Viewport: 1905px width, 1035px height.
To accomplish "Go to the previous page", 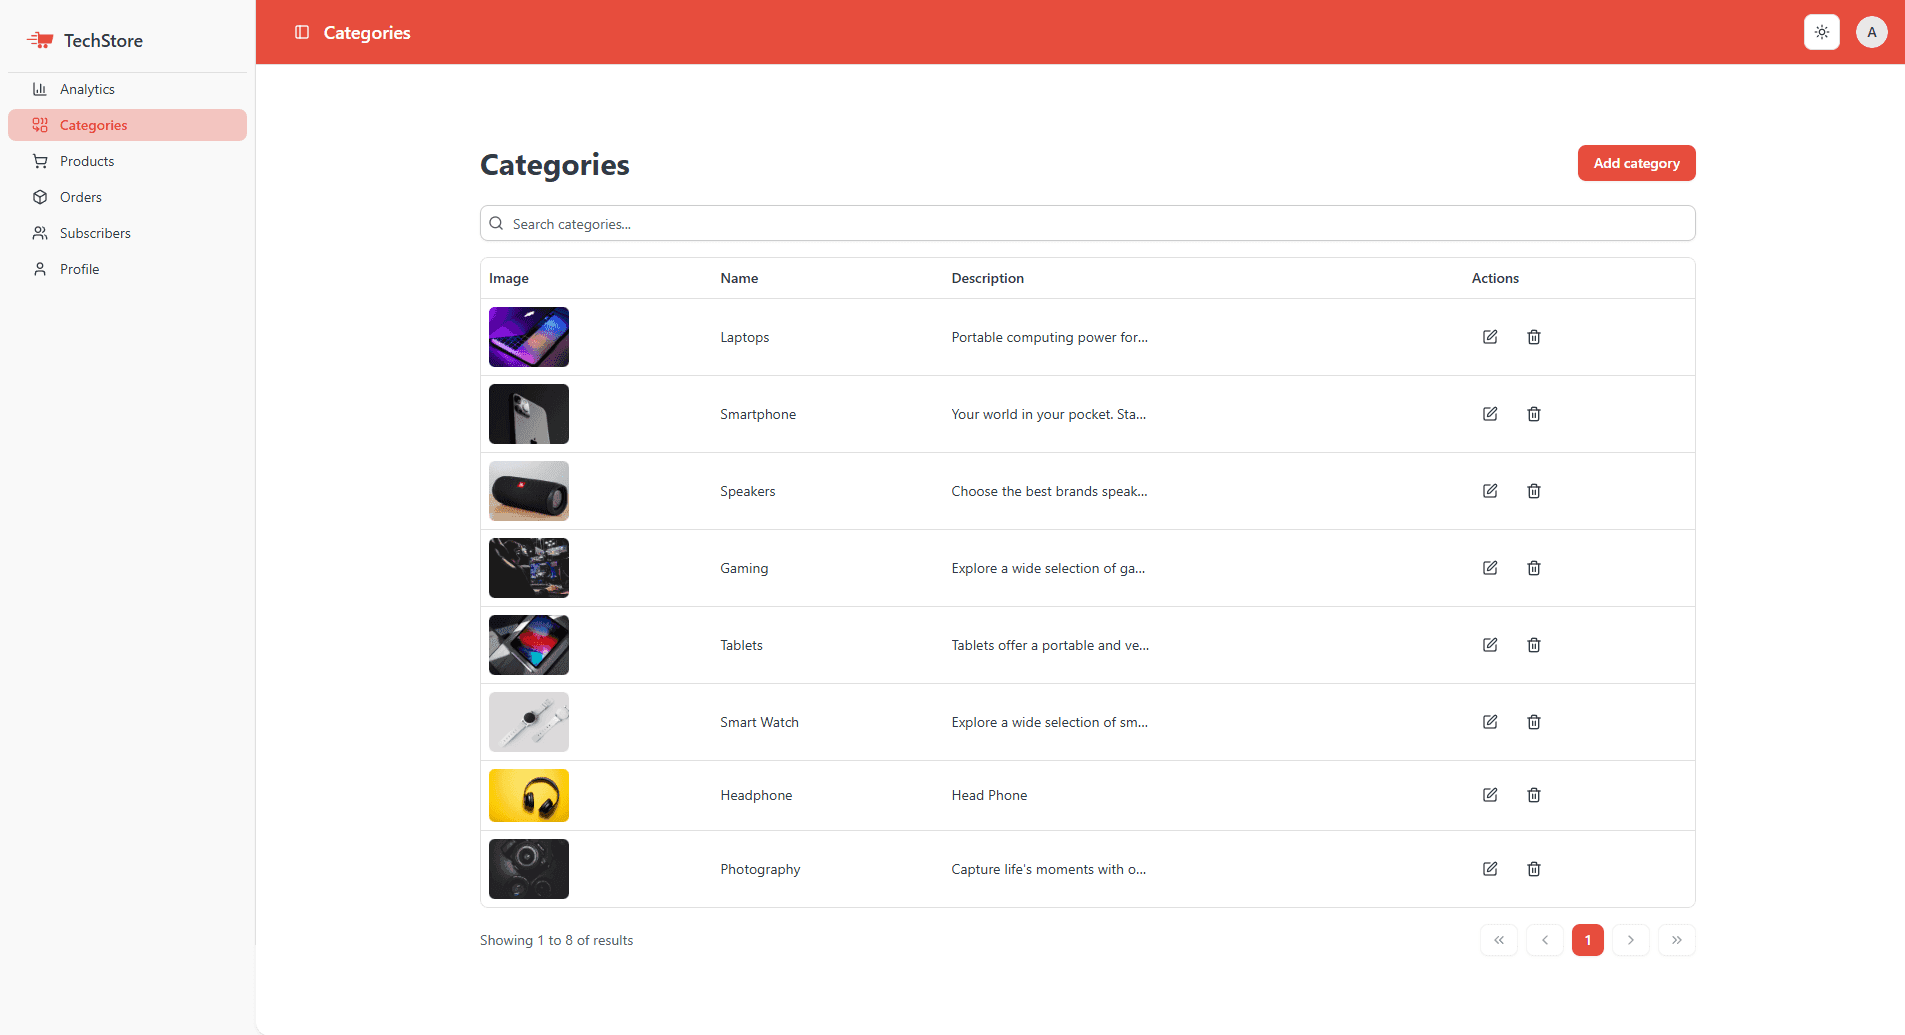I will pyautogui.click(x=1545, y=940).
